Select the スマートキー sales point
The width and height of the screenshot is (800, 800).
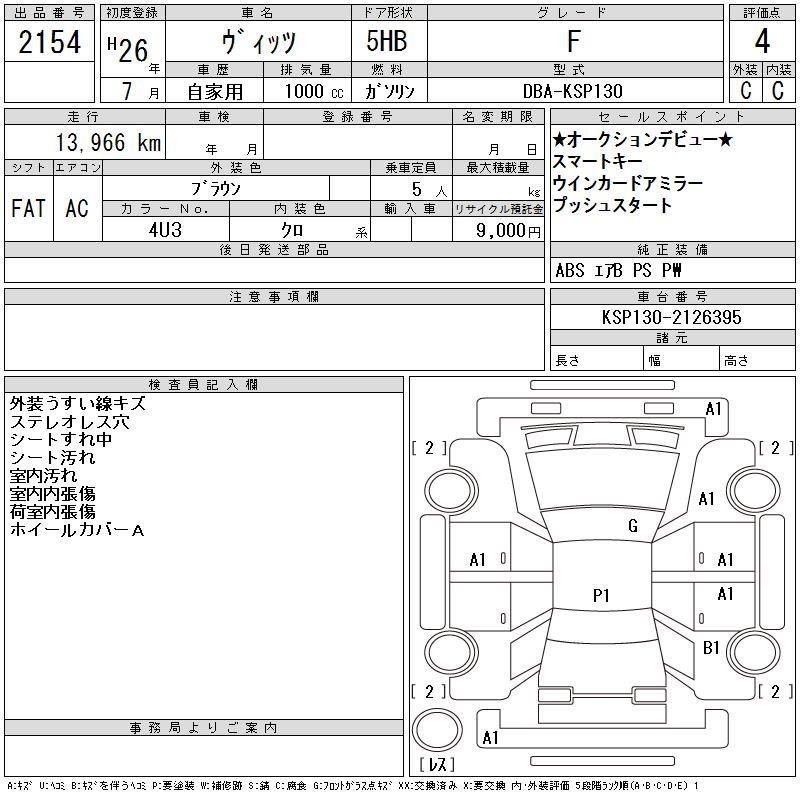click(597, 161)
